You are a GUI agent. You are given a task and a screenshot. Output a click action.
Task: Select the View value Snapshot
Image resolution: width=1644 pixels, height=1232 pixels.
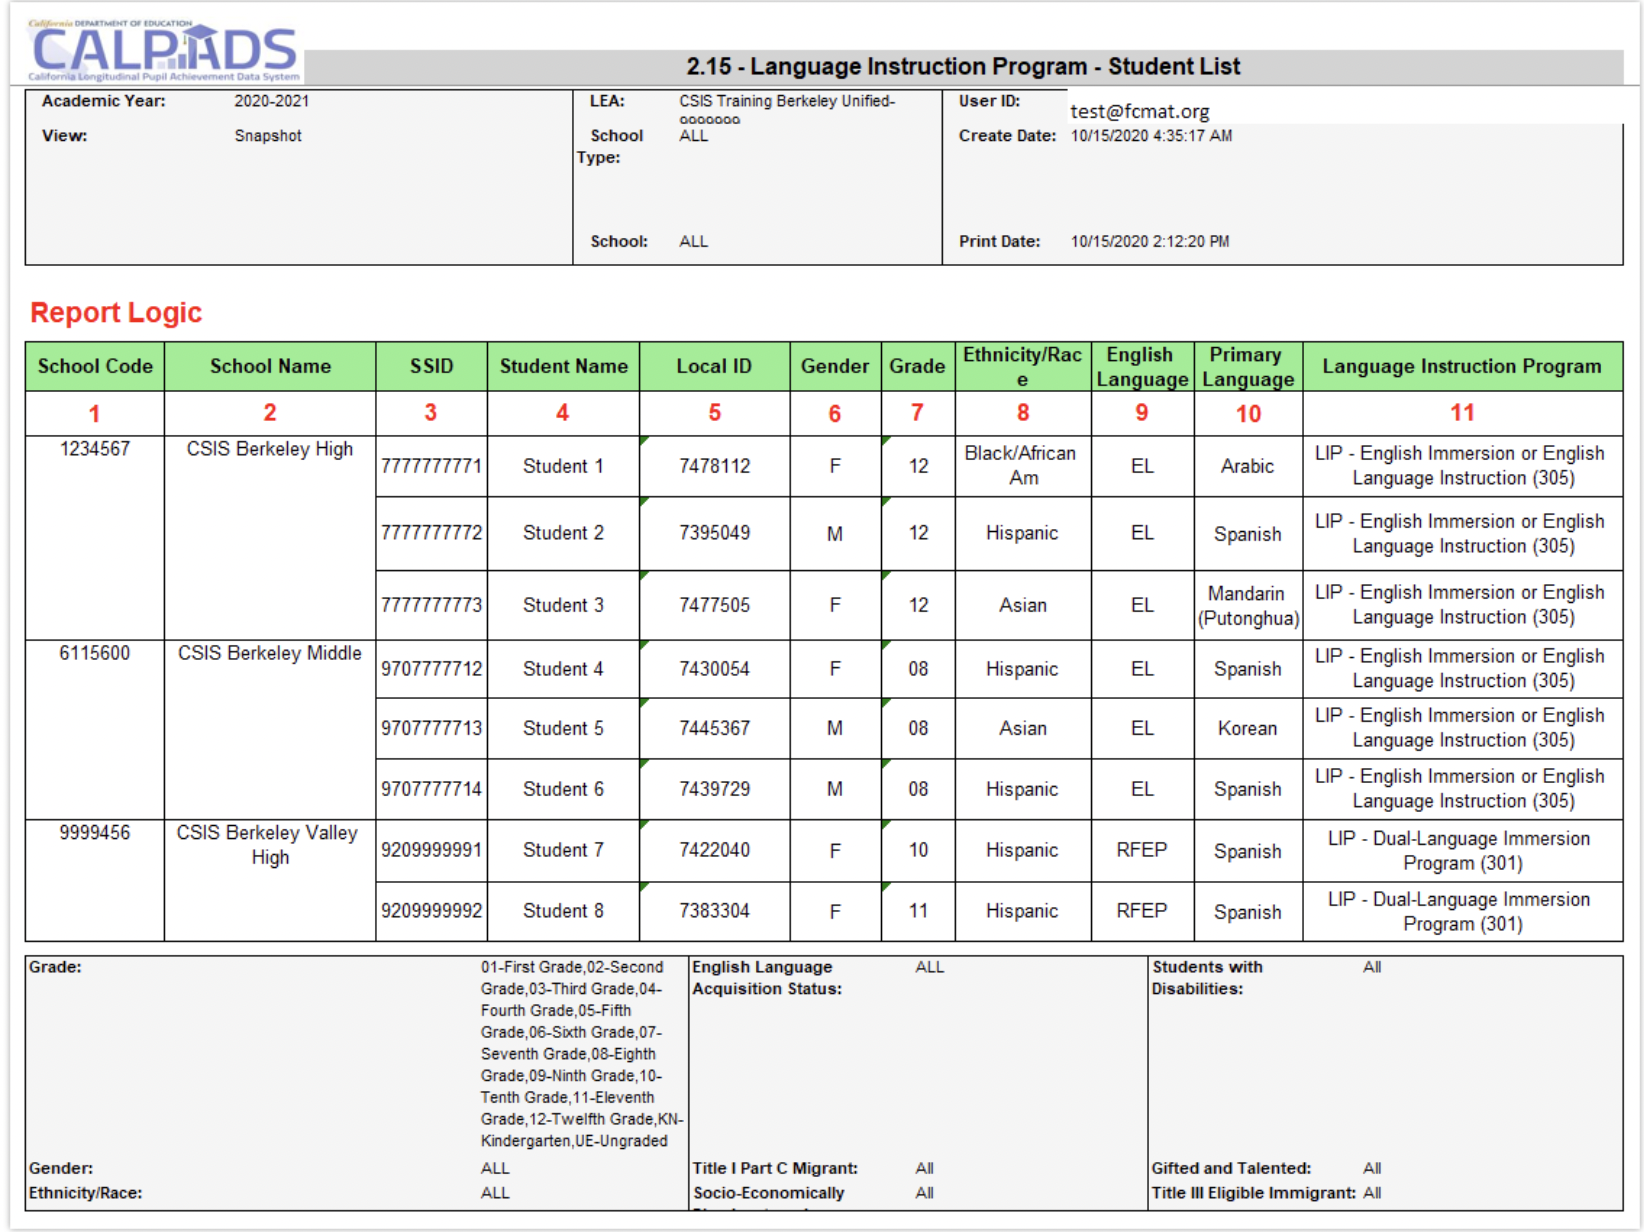click(x=268, y=136)
